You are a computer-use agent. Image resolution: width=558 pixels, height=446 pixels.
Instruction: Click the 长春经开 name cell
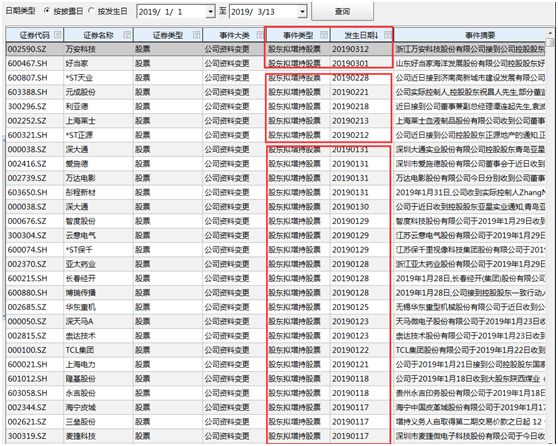tap(98, 278)
